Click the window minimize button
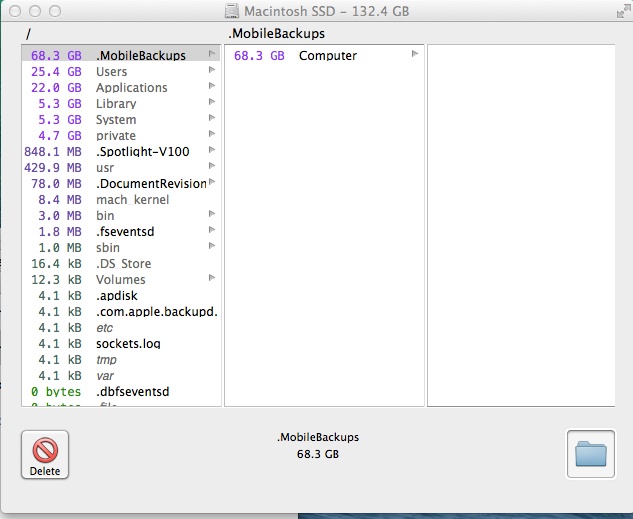Image resolution: width=633 pixels, height=519 pixels. [35, 11]
